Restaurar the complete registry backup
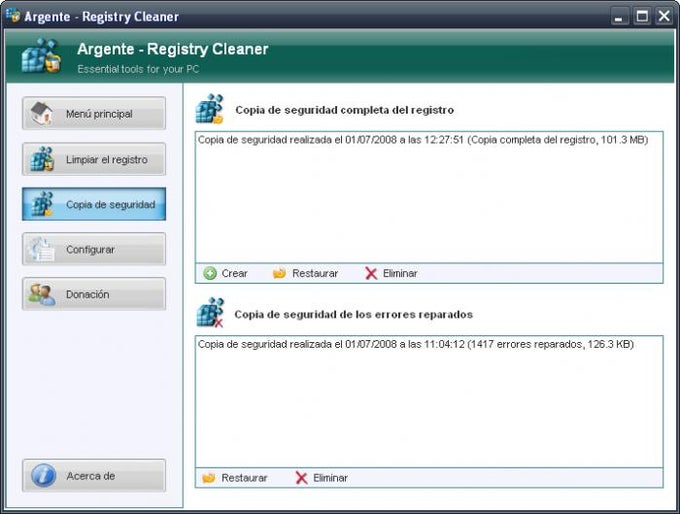Viewport: 680px width, 514px height. point(305,273)
